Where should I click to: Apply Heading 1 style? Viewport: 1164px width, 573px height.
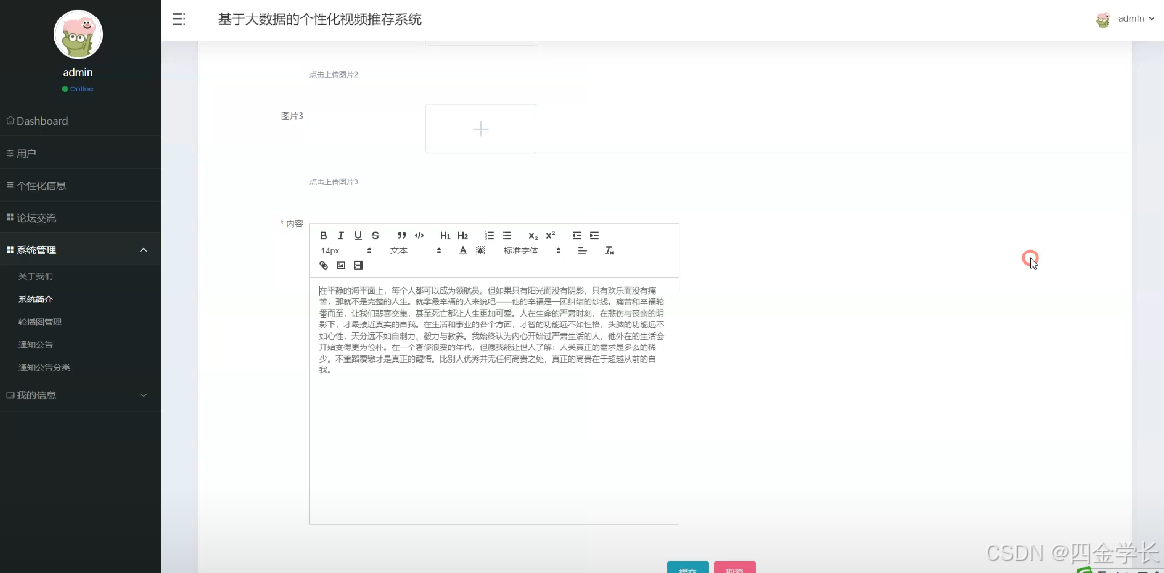point(445,235)
